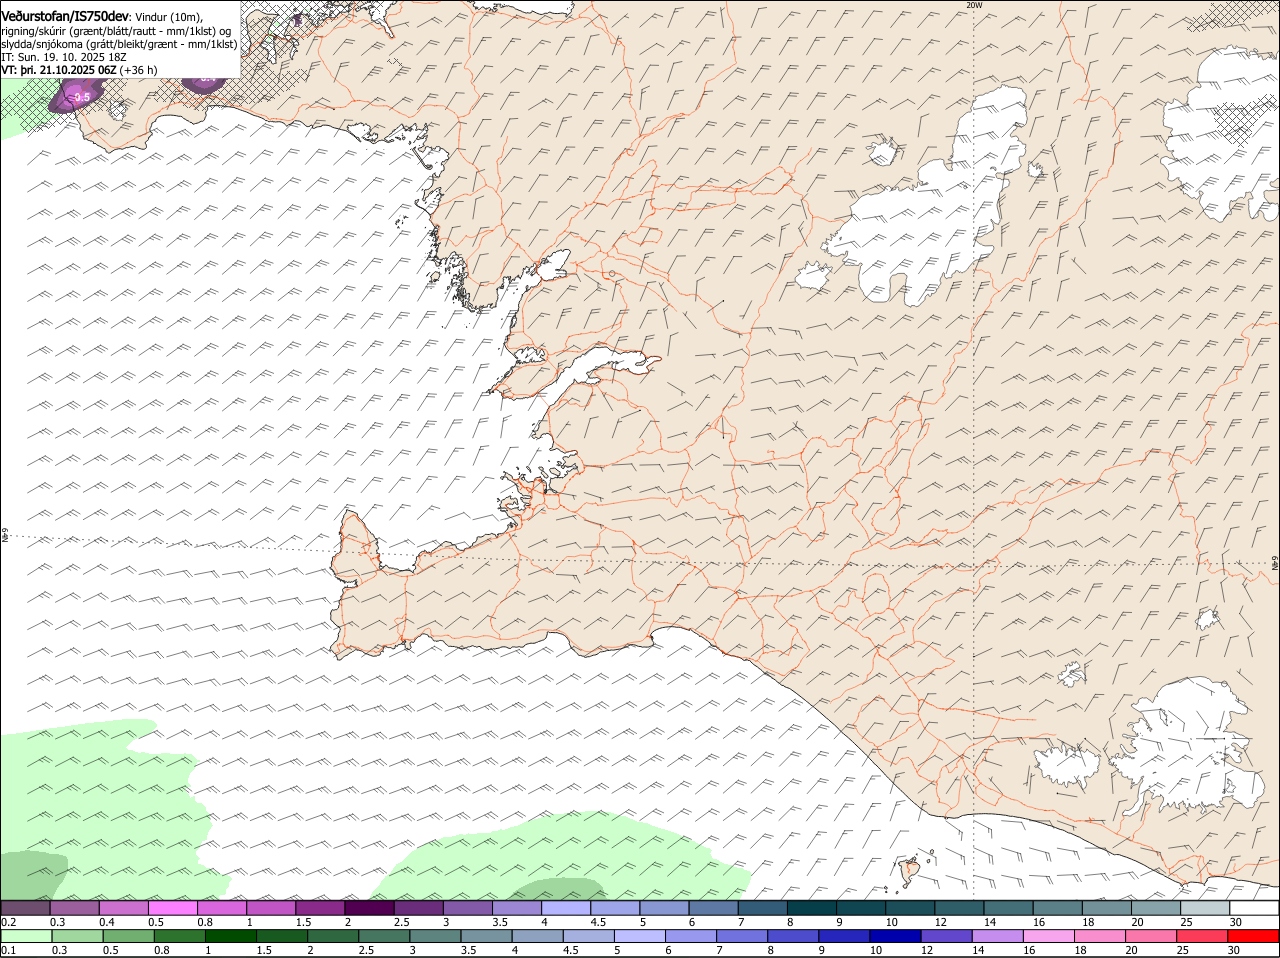Click the 20W longitude label
The height and width of the screenshot is (958, 1280).
[974, 5]
